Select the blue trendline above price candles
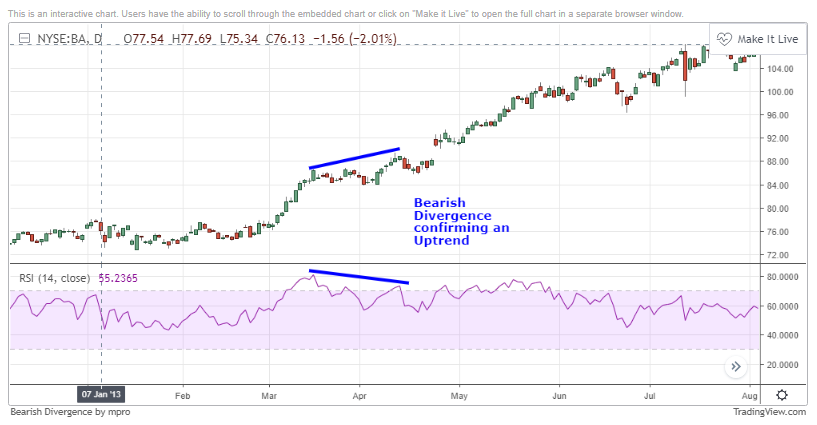The height and width of the screenshot is (425, 817). [x=354, y=158]
